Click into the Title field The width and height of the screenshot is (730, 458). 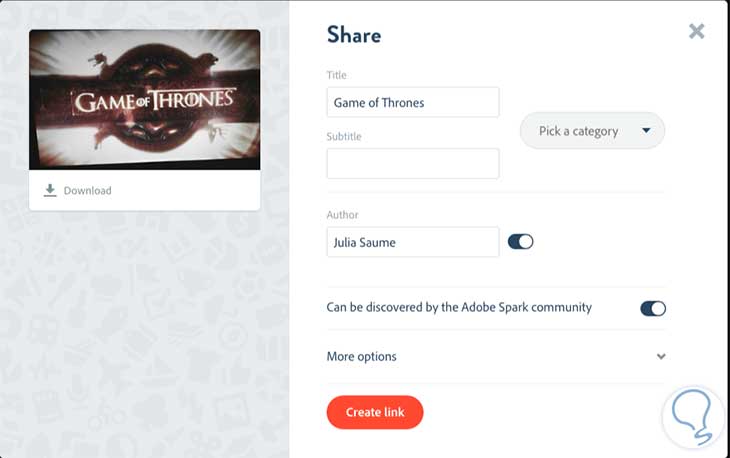coord(412,102)
